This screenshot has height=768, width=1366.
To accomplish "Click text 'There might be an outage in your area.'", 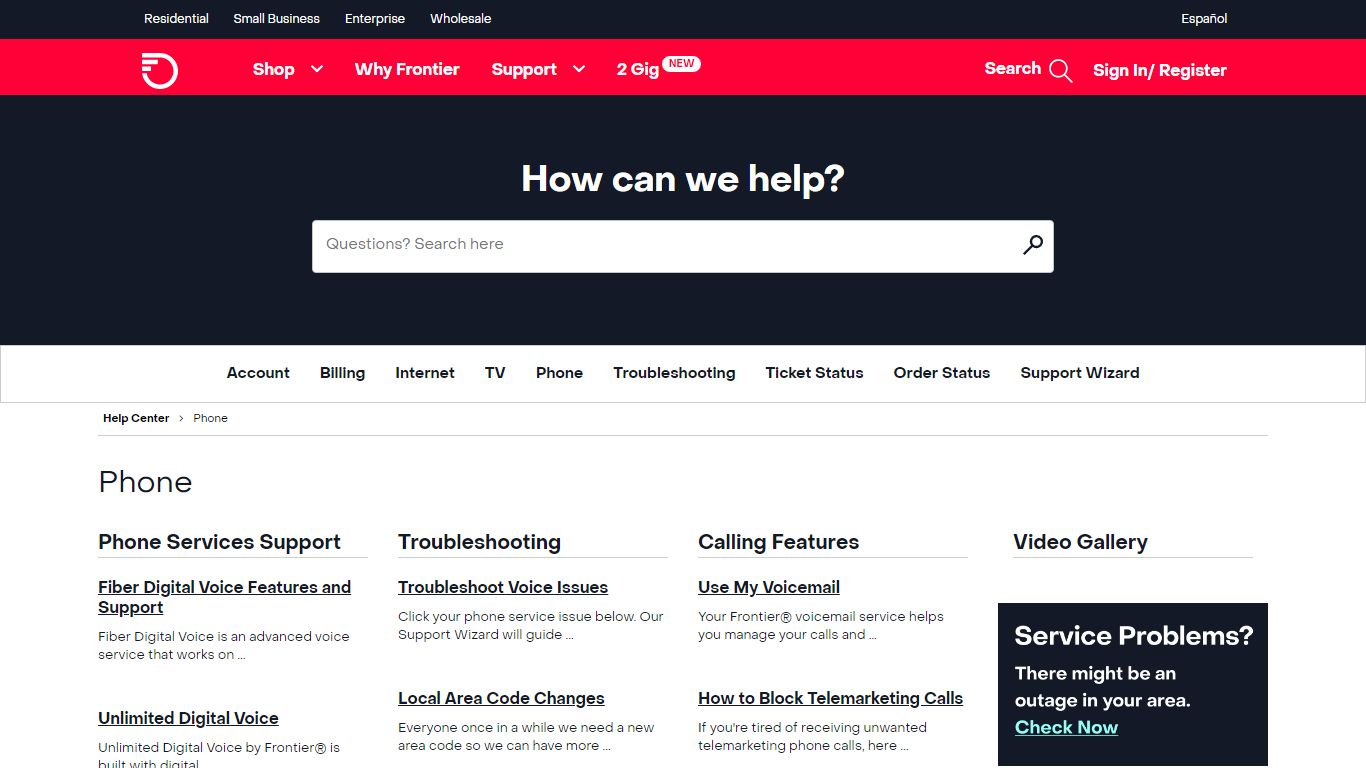I will point(1102,686).
